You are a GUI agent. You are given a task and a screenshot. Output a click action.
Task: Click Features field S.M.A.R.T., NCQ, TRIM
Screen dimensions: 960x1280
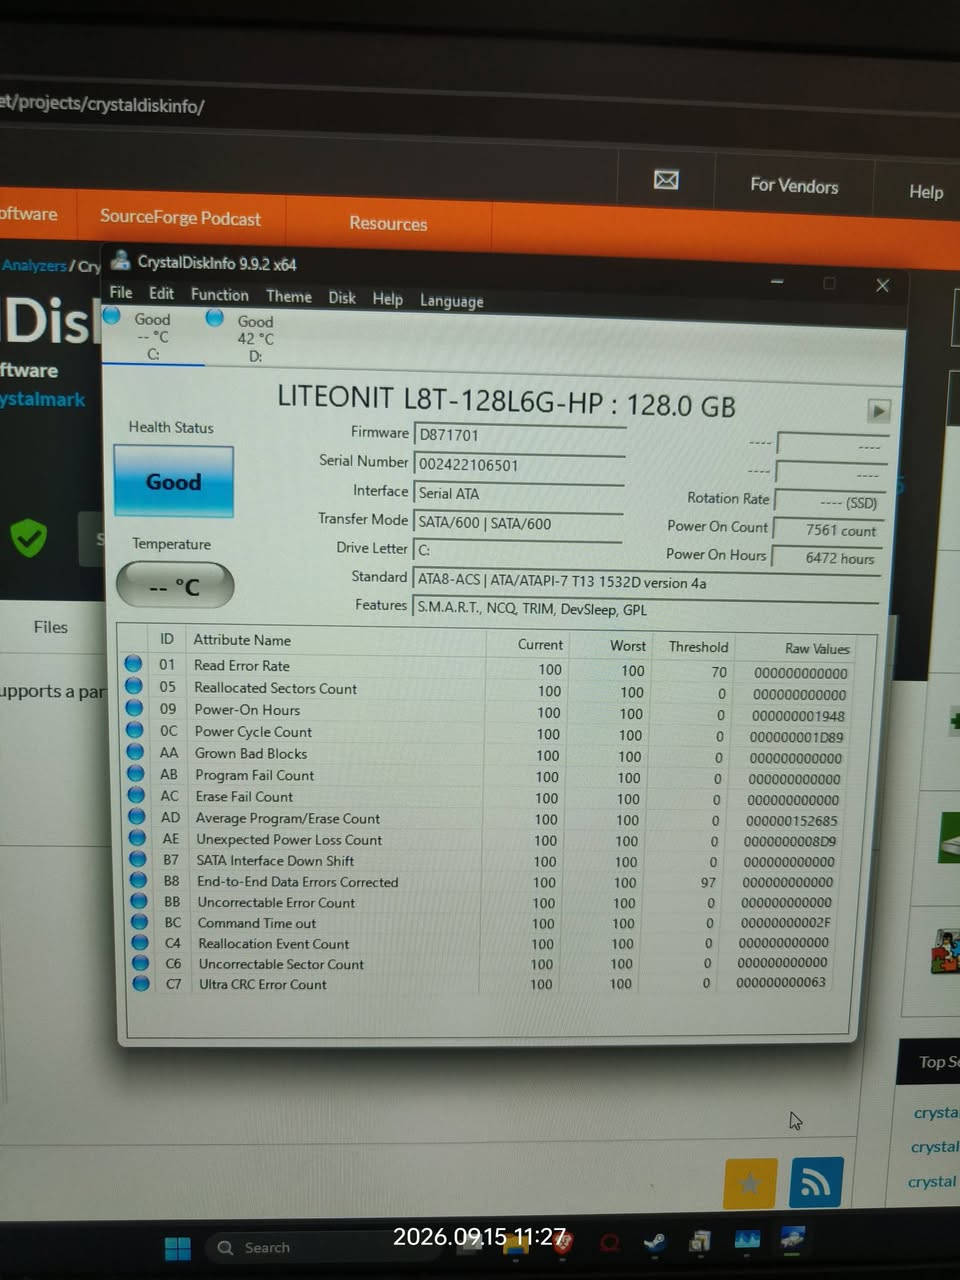[646, 608]
